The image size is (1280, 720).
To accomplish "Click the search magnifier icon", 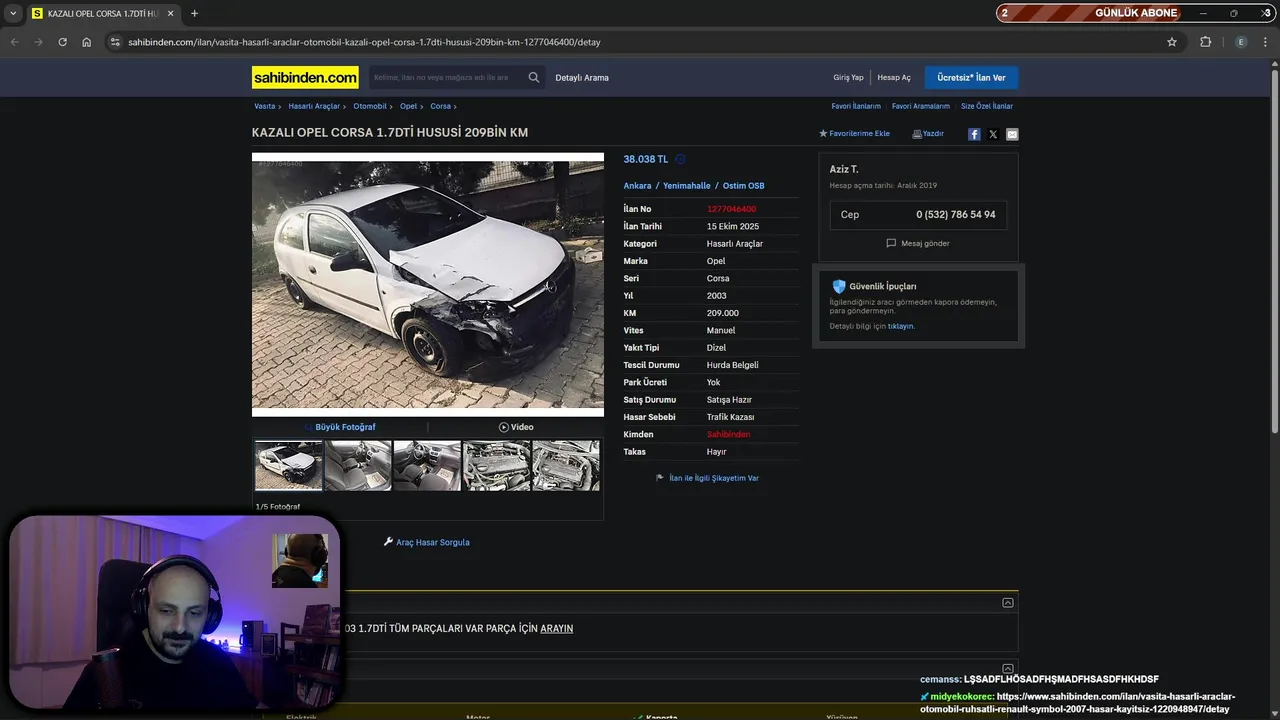I will point(534,77).
